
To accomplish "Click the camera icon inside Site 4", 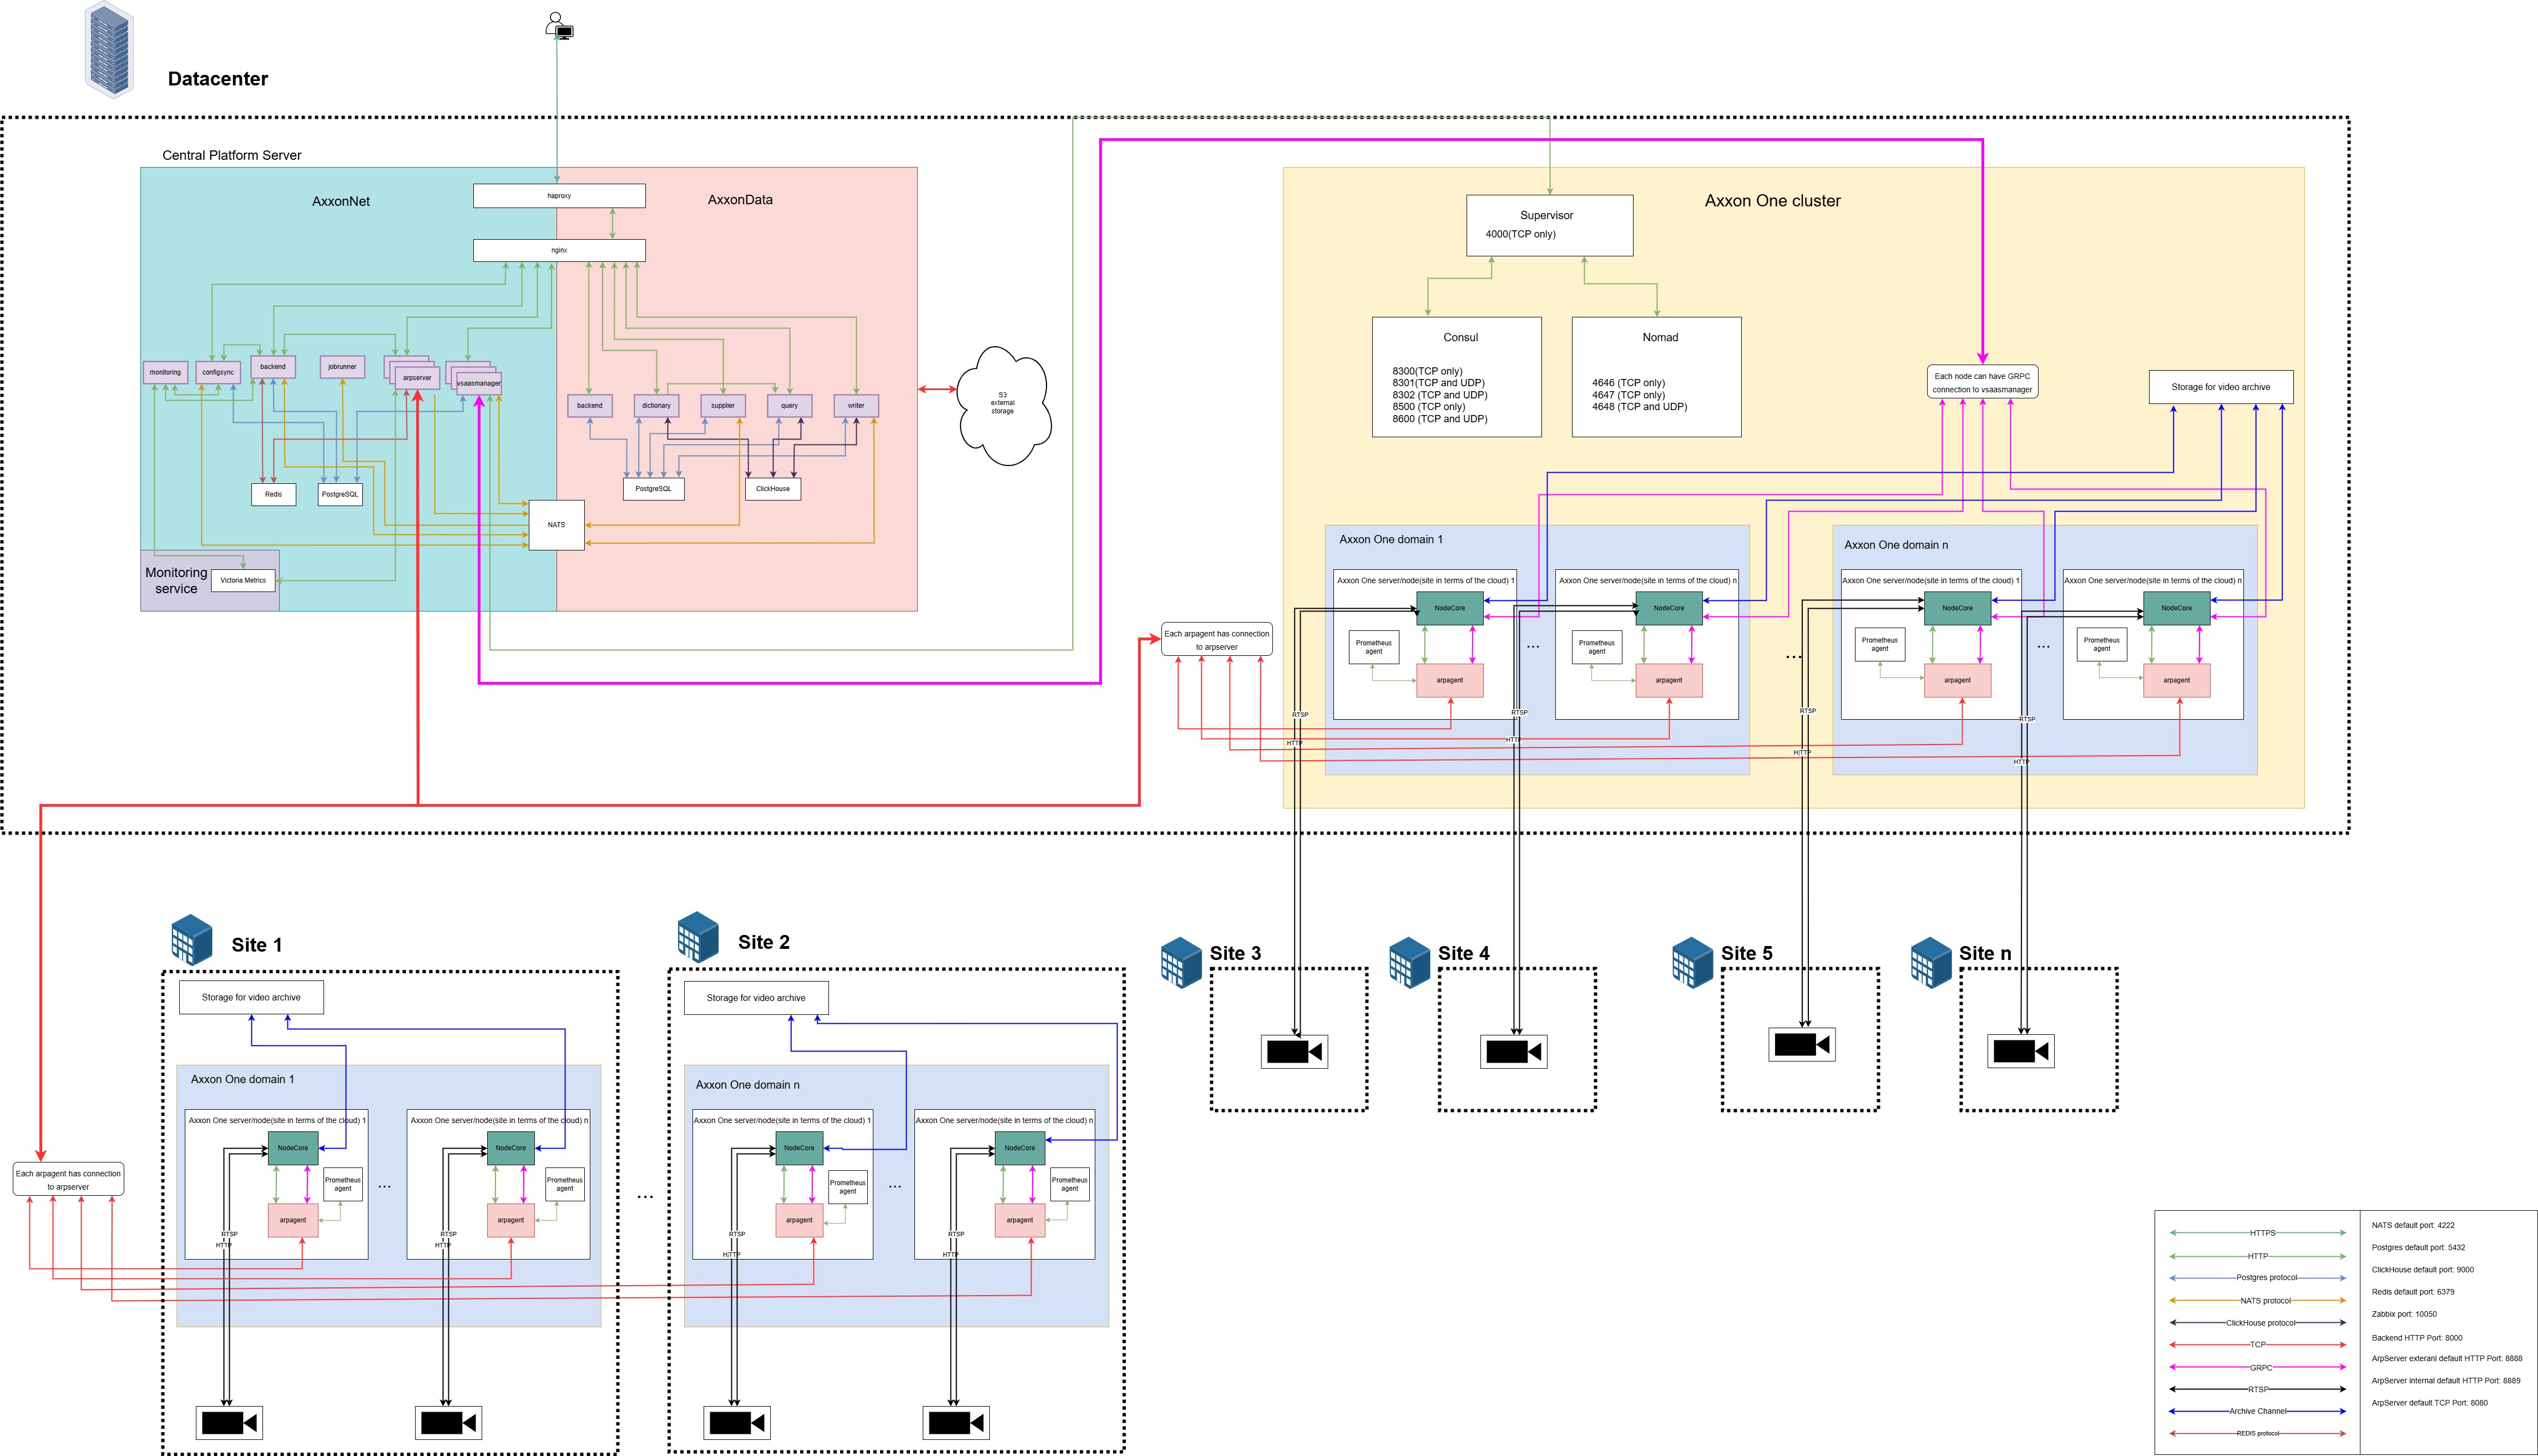I will click(x=1513, y=1051).
